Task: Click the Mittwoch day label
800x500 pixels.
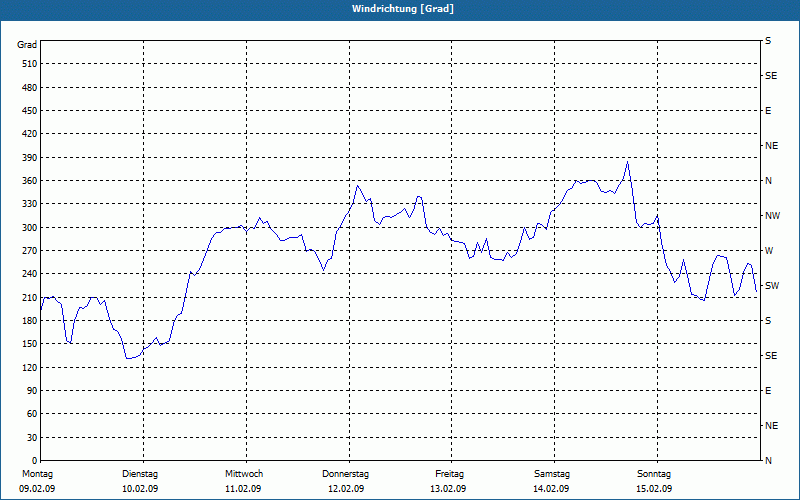Action: [244, 474]
